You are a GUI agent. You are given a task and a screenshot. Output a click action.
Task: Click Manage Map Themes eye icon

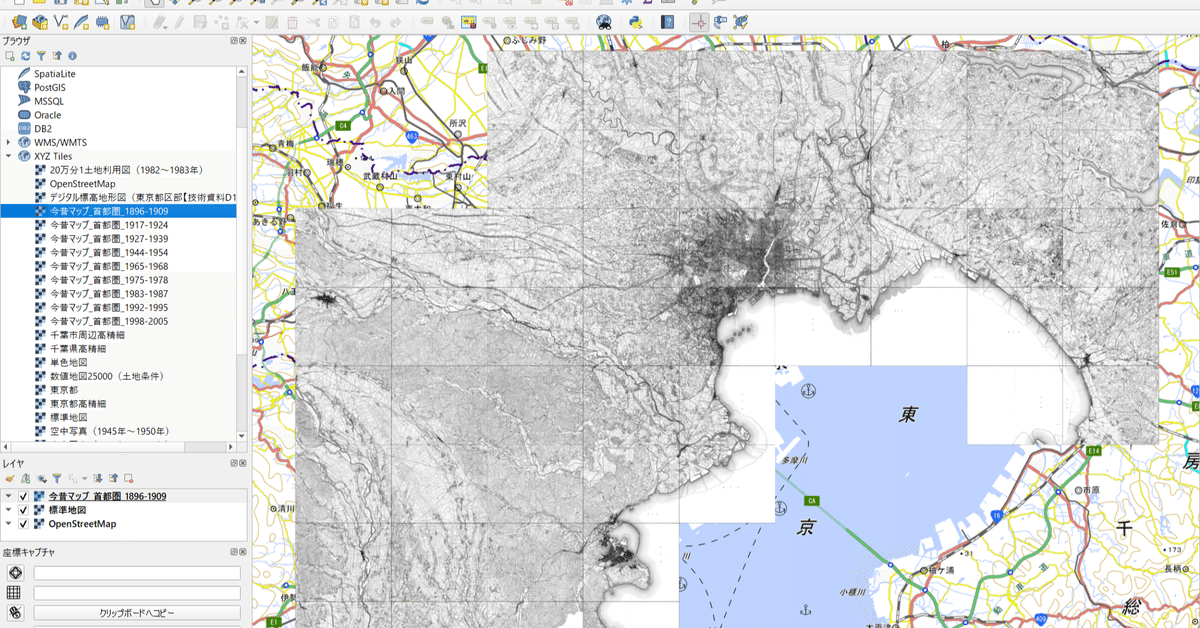point(41,479)
